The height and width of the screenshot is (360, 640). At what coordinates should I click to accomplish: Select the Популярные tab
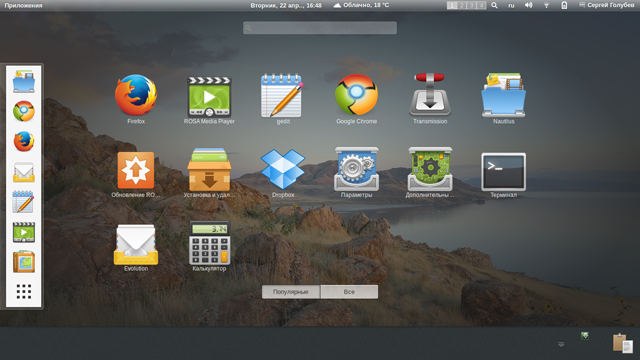(291, 292)
